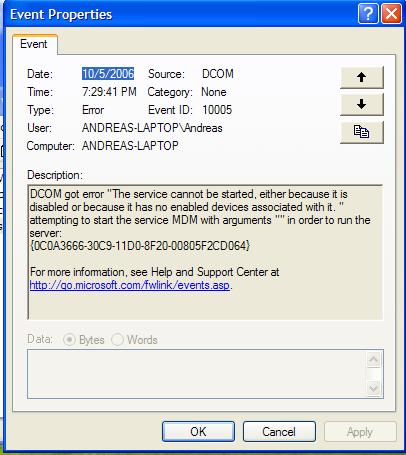This screenshot has width=406, height=455.
Task: Click the Event ID value 10005
Action: pyautogui.click(x=217, y=110)
